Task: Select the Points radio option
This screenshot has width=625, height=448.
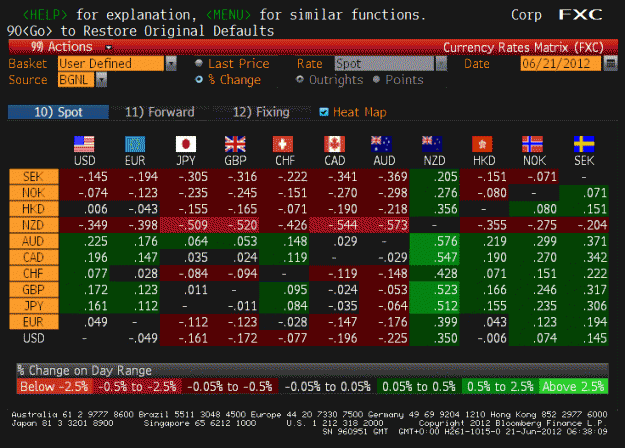Action: pyautogui.click(x=376, y=79)
